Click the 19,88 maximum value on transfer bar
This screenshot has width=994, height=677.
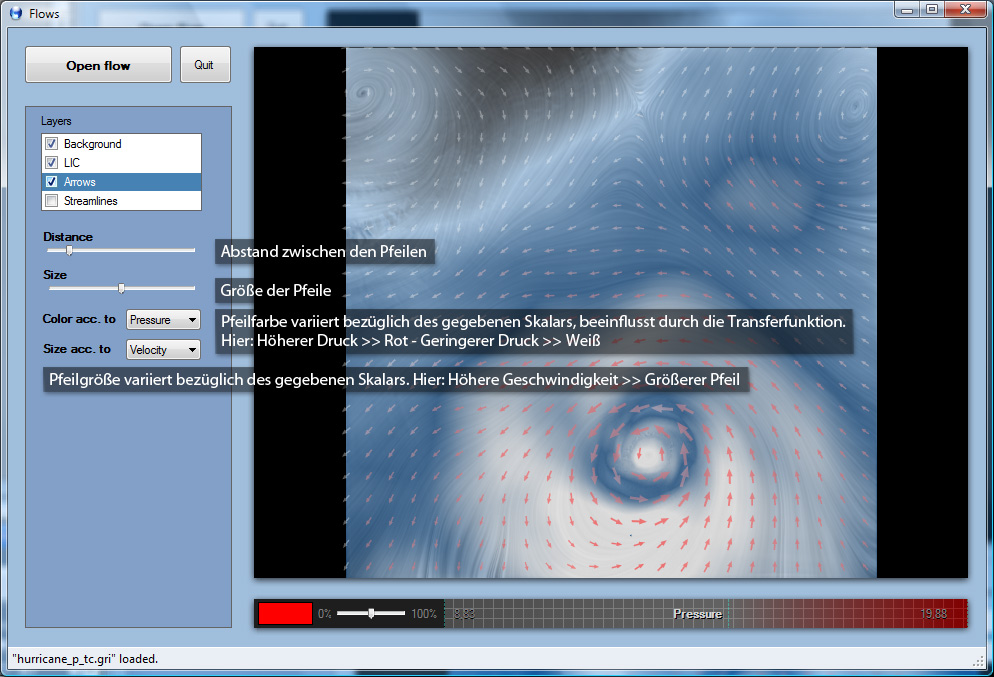[x=934, y=614]
